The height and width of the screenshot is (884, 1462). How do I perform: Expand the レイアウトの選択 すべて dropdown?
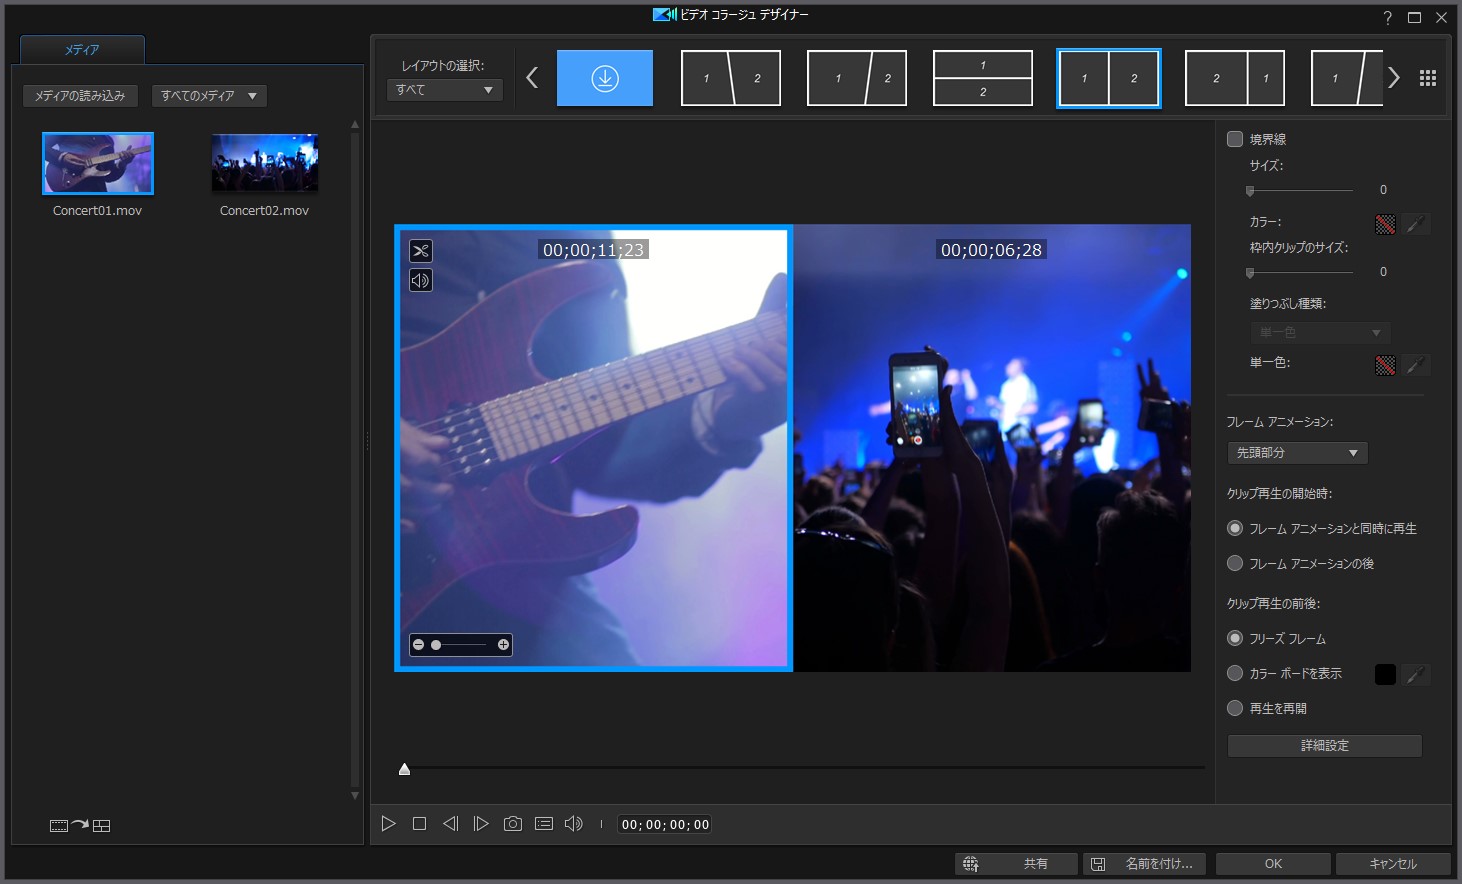pos(444,90)
